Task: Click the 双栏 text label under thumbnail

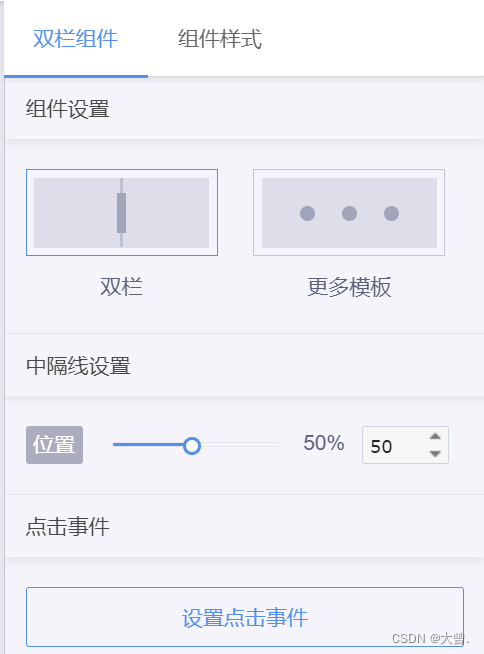Action: [121, 287]
